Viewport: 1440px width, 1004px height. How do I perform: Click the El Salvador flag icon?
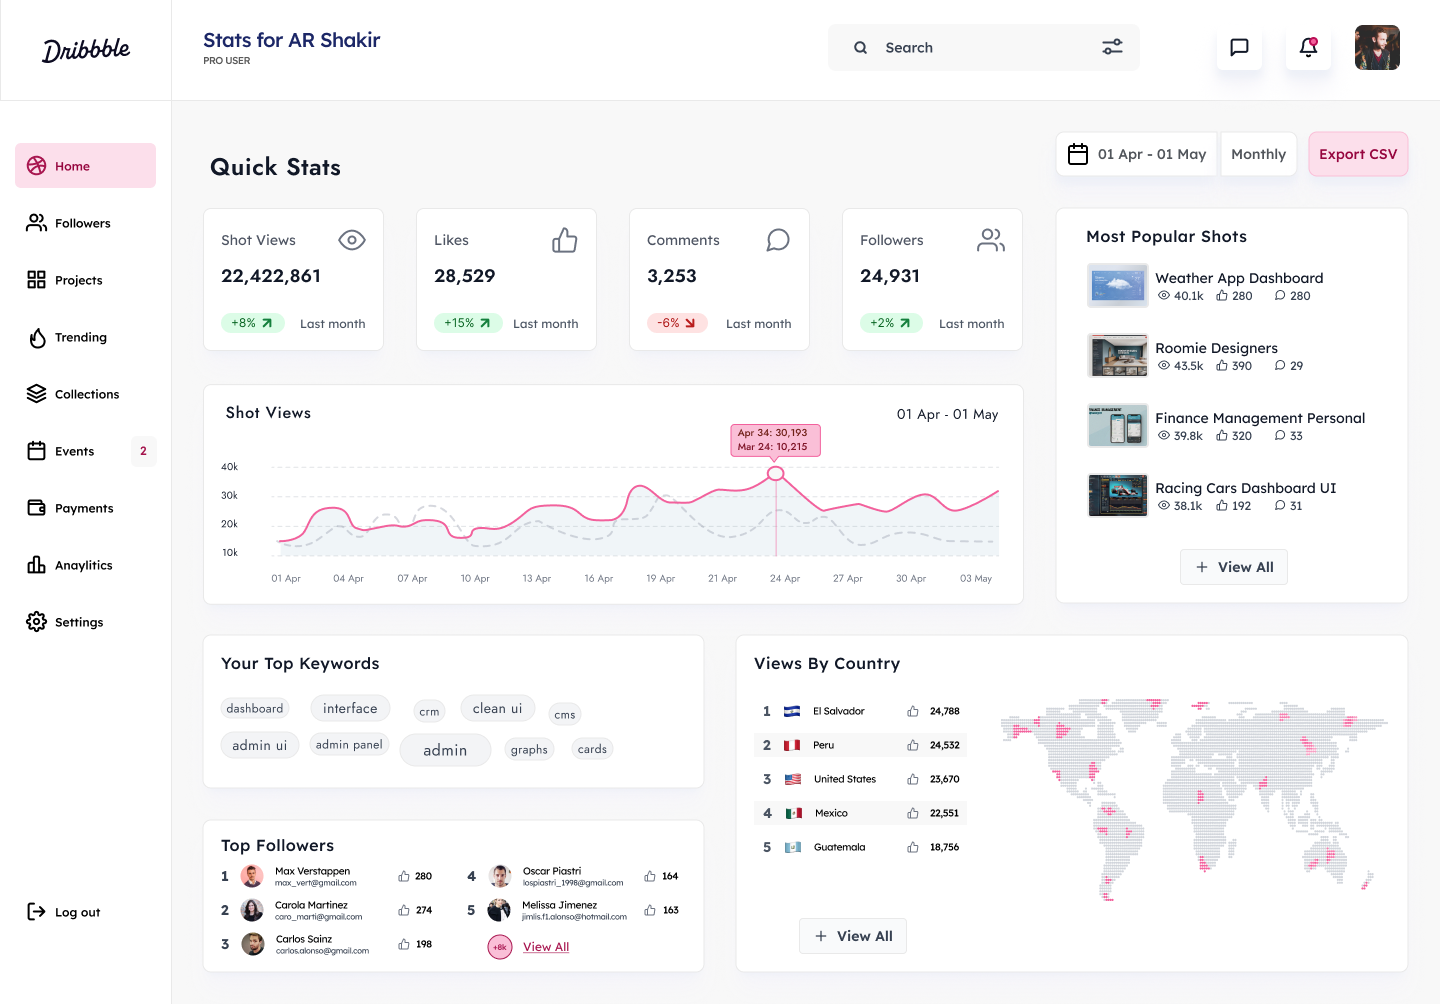[x=792, y=712]
